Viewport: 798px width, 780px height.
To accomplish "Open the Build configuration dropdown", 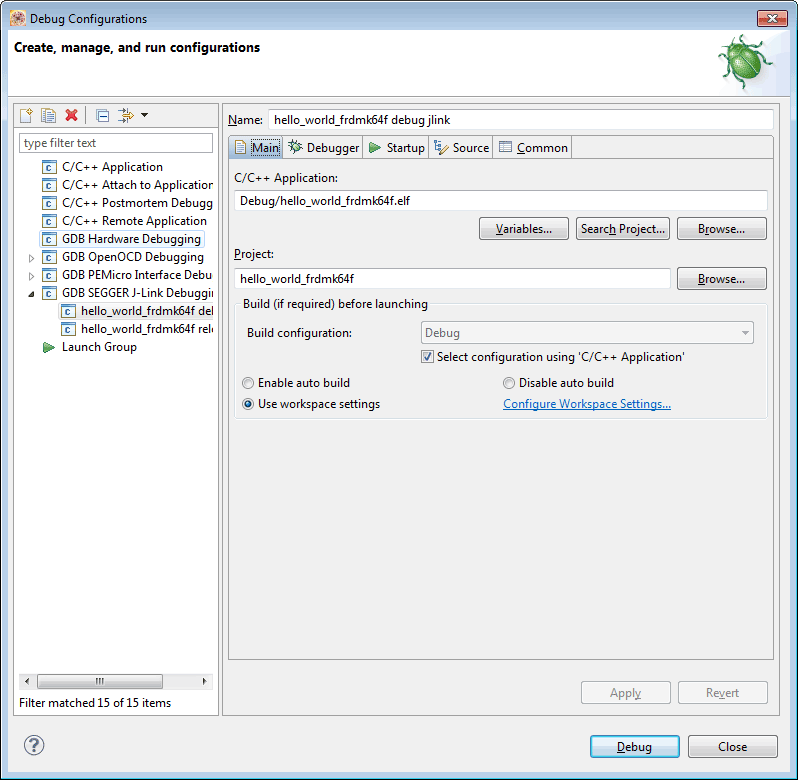I will coord(587,333).
